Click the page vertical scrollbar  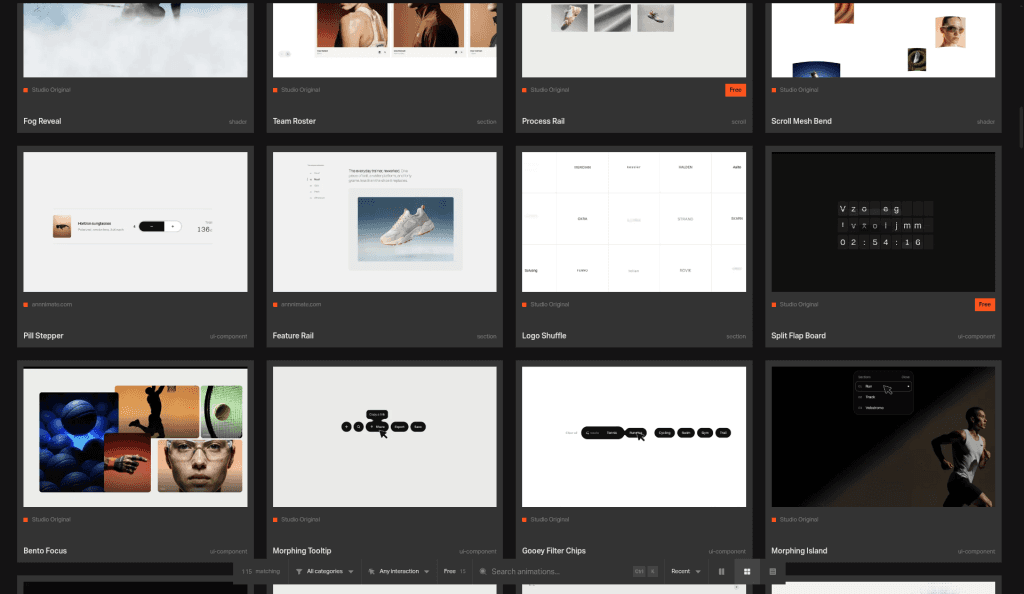pos(1021,128)
